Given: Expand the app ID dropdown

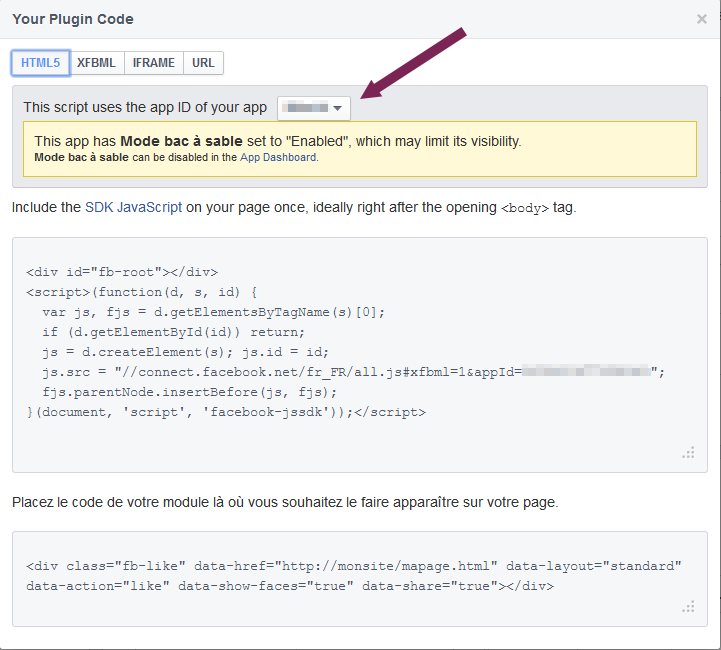Looking at the screenshot, I should click(x=314, y=108).
